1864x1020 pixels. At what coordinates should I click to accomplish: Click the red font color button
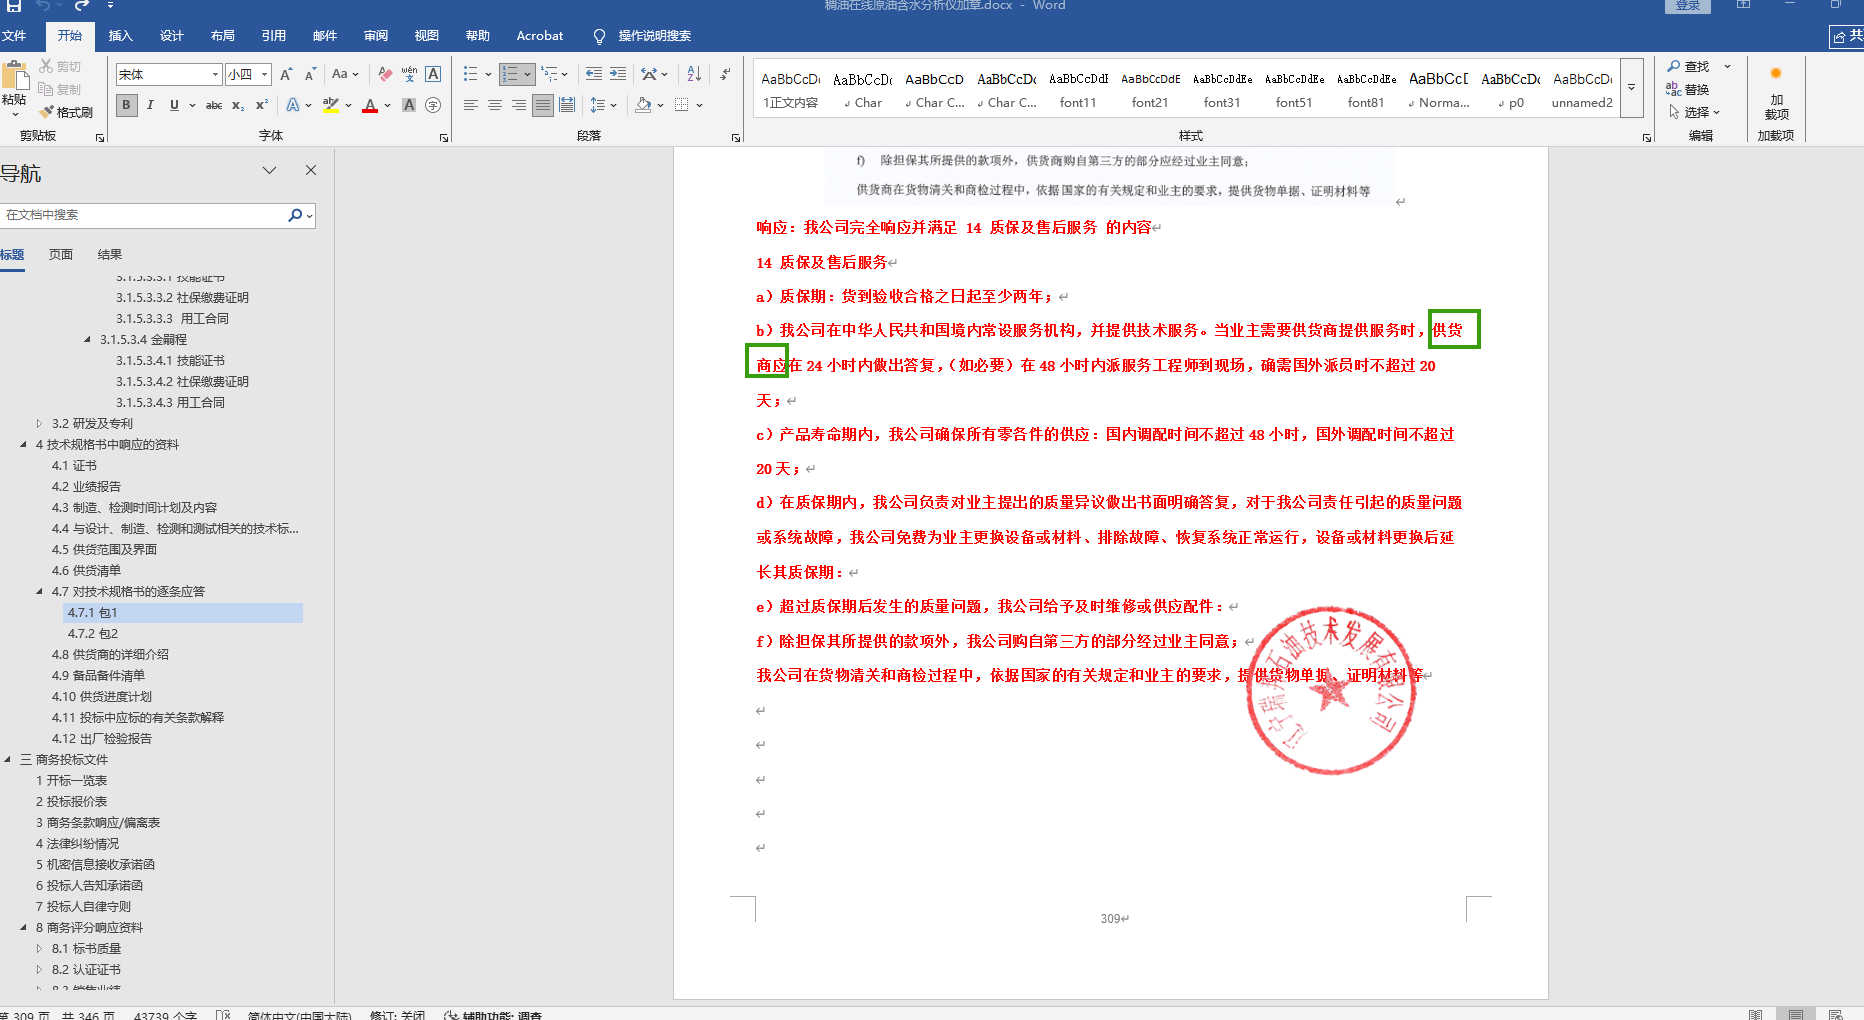[x=370, y=105]
